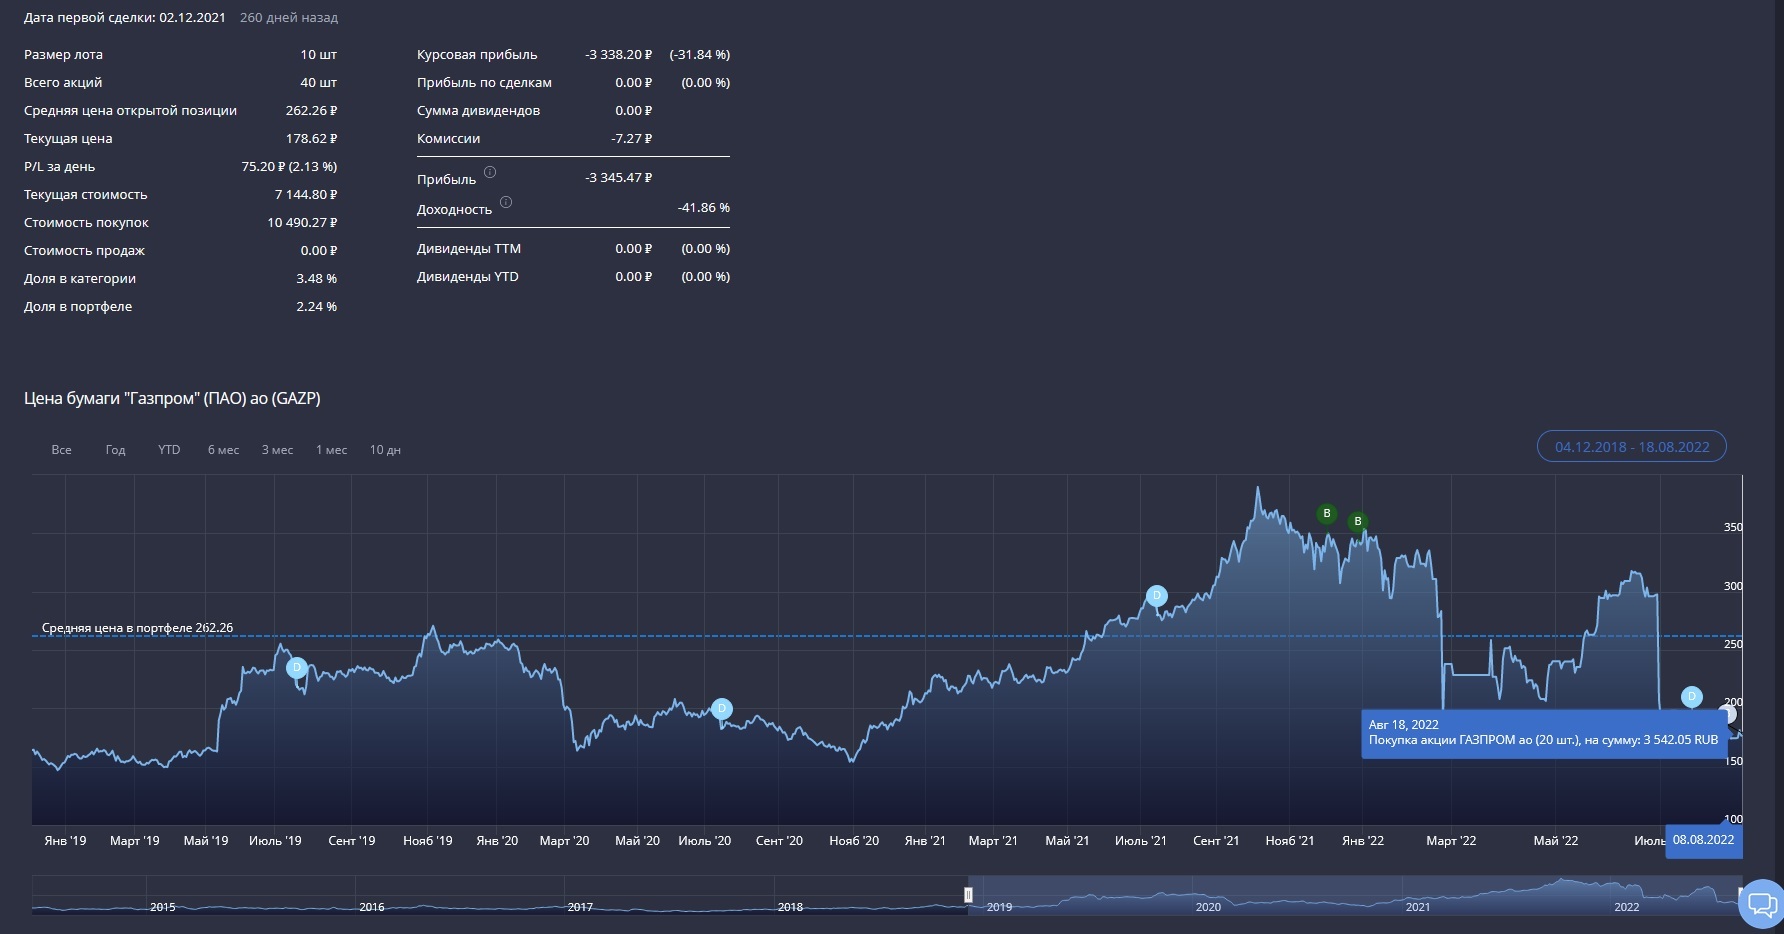
Task: Click the Доля в портфеле value 2.24 %
Action: 316,307
